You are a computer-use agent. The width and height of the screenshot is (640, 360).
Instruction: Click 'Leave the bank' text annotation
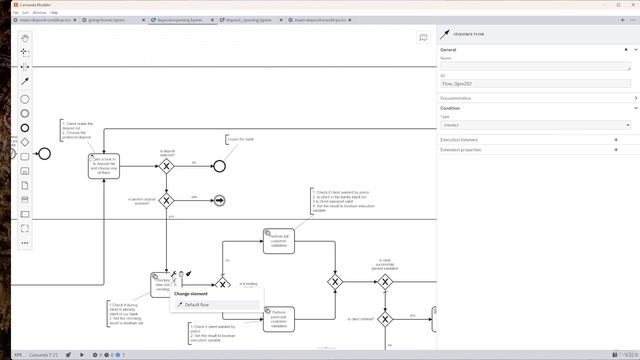(x=240, y=140)
